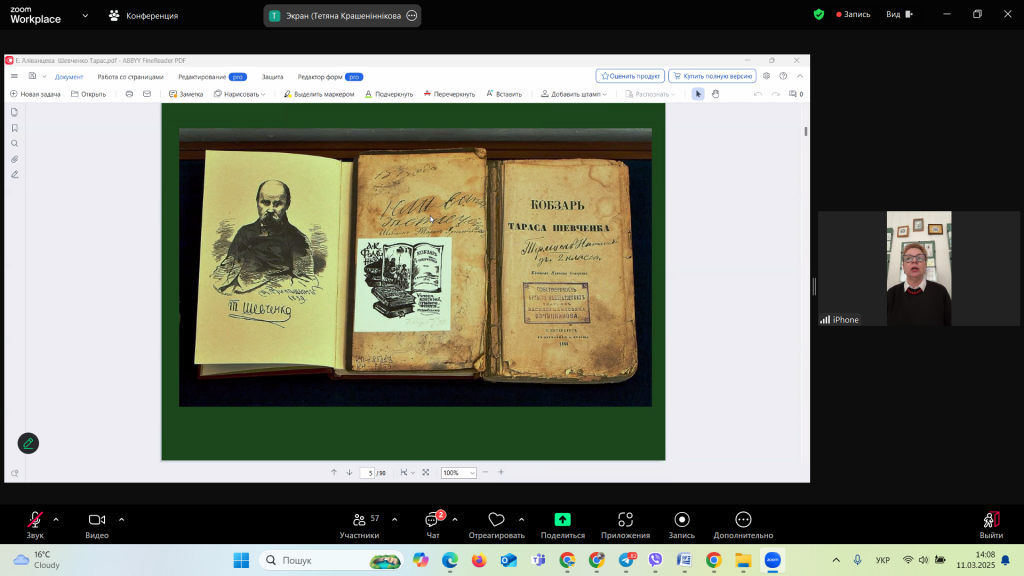1024x576 pixels.
Task: Open the 100% zoom level dropdown
Action: pos(459,473)
